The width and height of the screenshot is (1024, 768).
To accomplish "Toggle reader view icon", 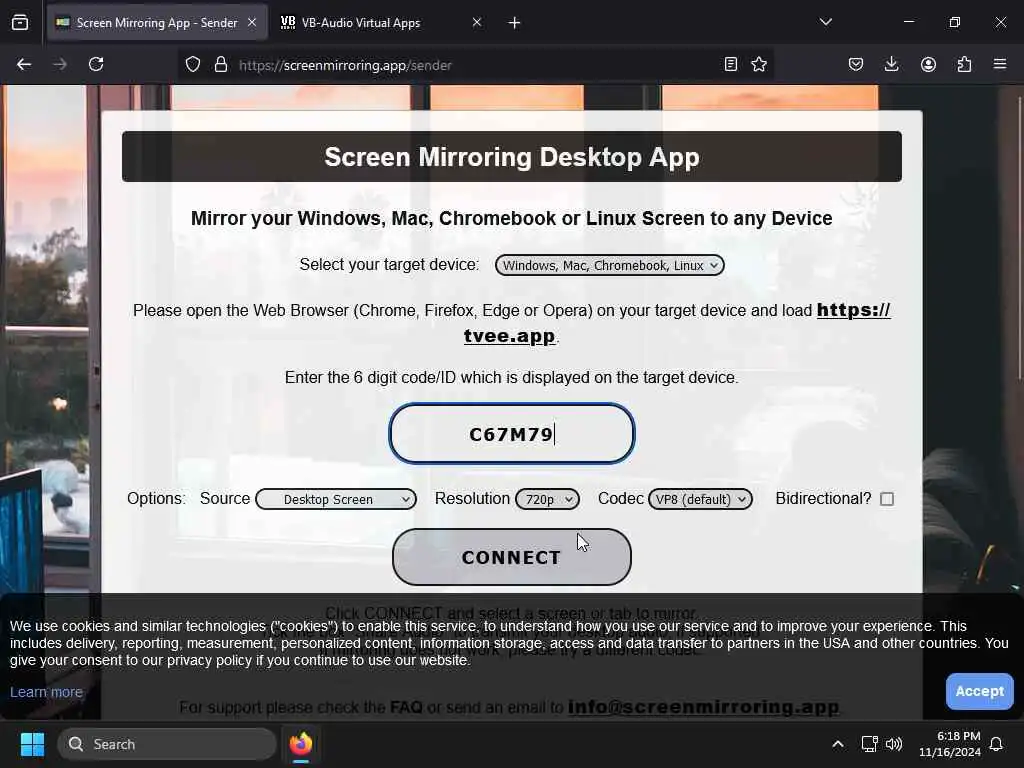I will pos(731,64).
